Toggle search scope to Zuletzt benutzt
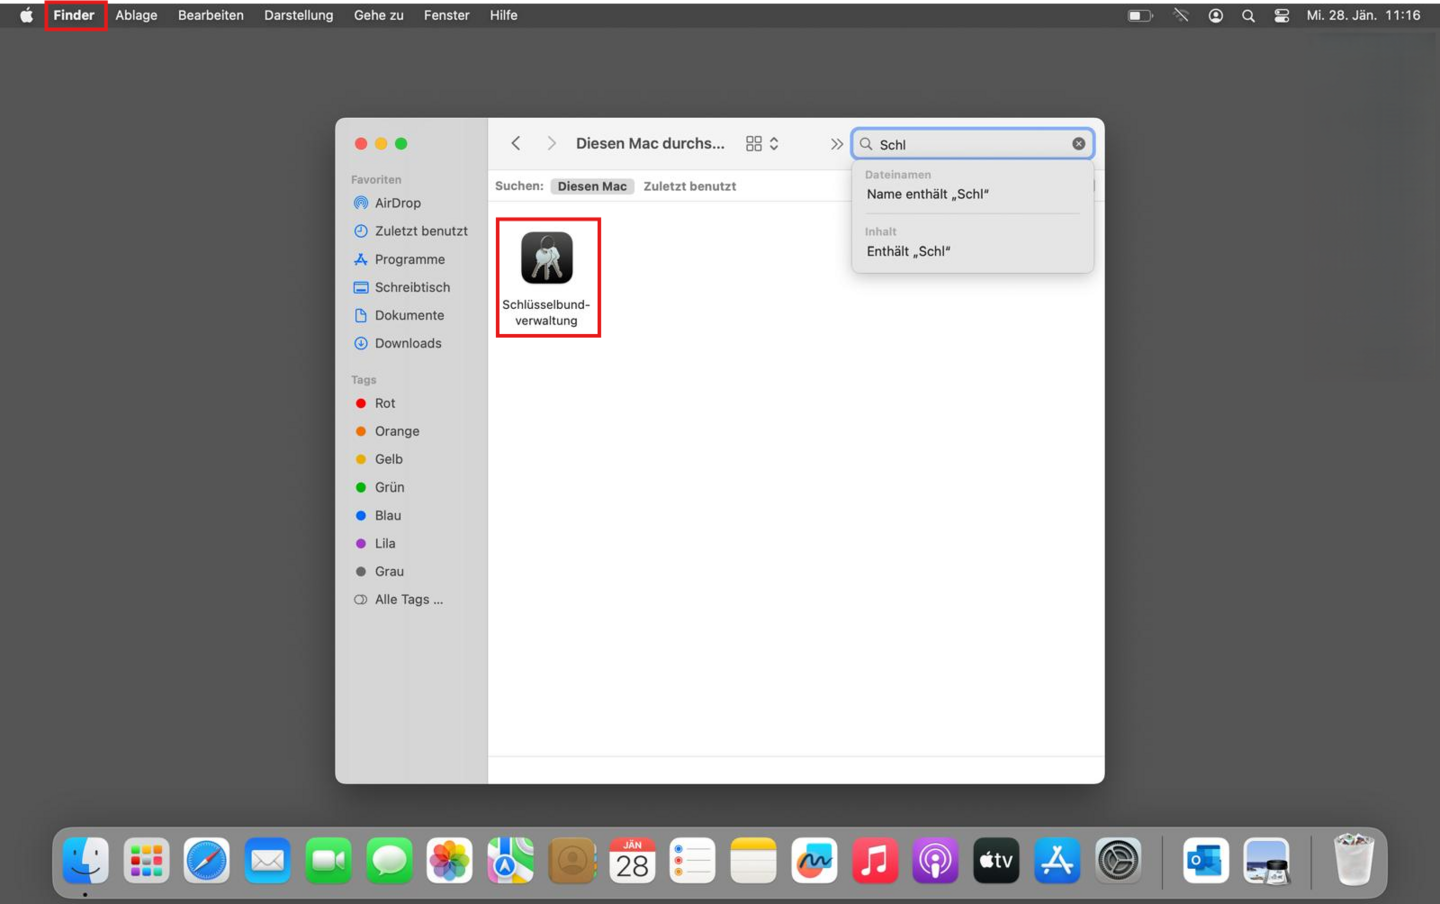Image resolution: width=1440 pixels, height=904 pixels. 689,186
